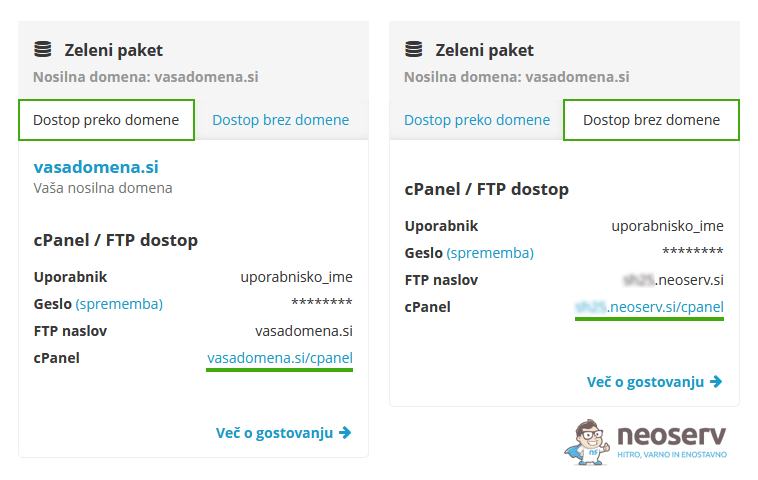This screenshot has height=480, width=758.
Task: Click database icon in left Zeleni paket card
Action: tap(42, 49)
